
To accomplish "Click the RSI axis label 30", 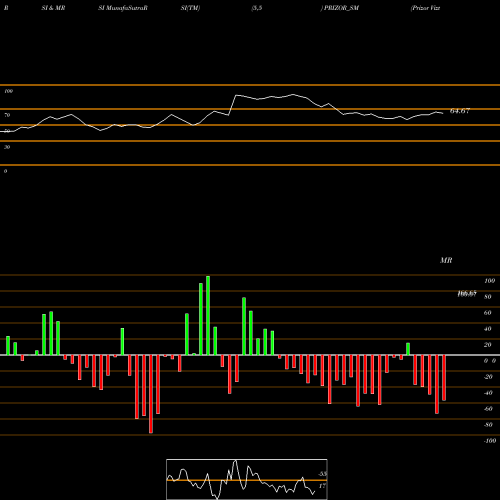I will point(7,147).
